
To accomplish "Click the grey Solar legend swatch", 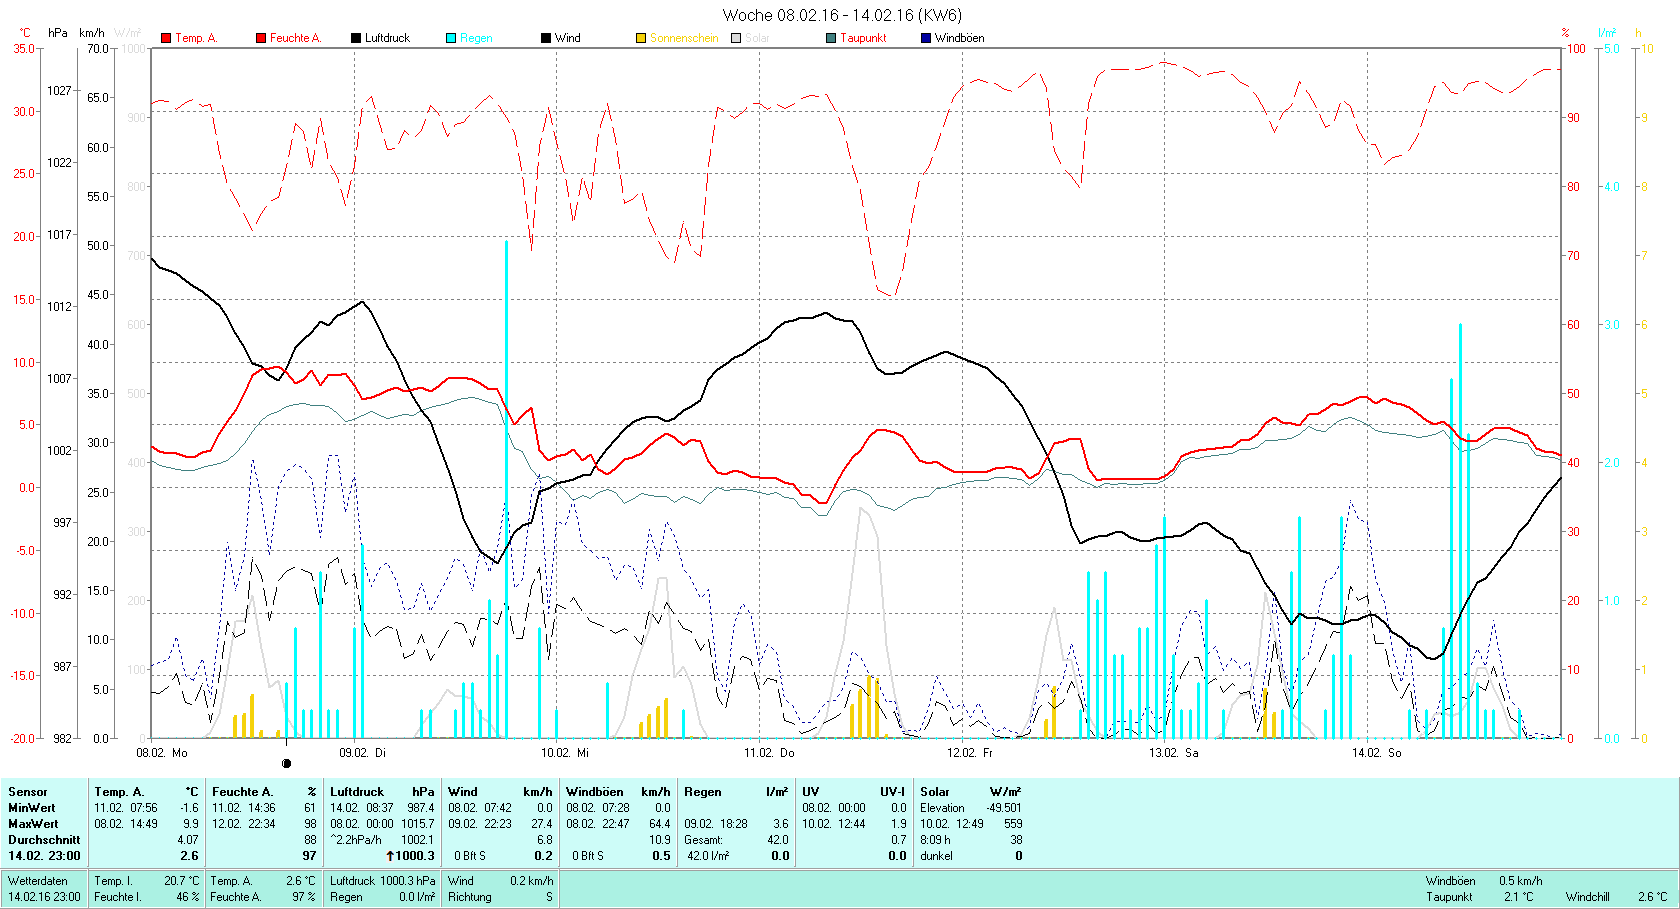I will 736,38.
